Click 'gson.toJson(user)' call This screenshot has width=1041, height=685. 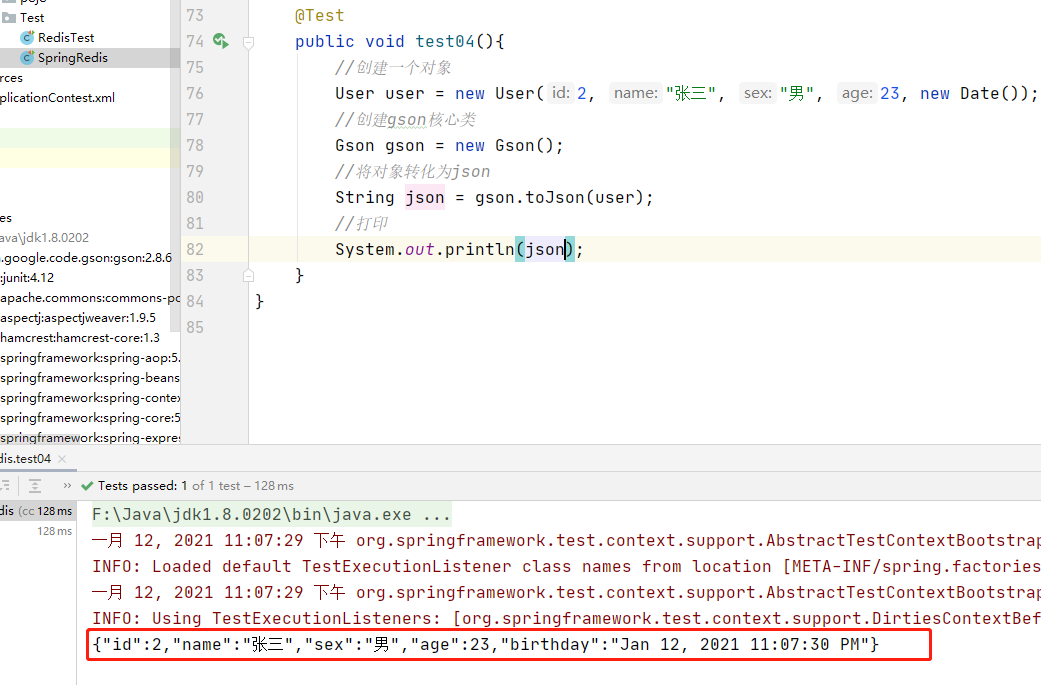pos(559,198)
